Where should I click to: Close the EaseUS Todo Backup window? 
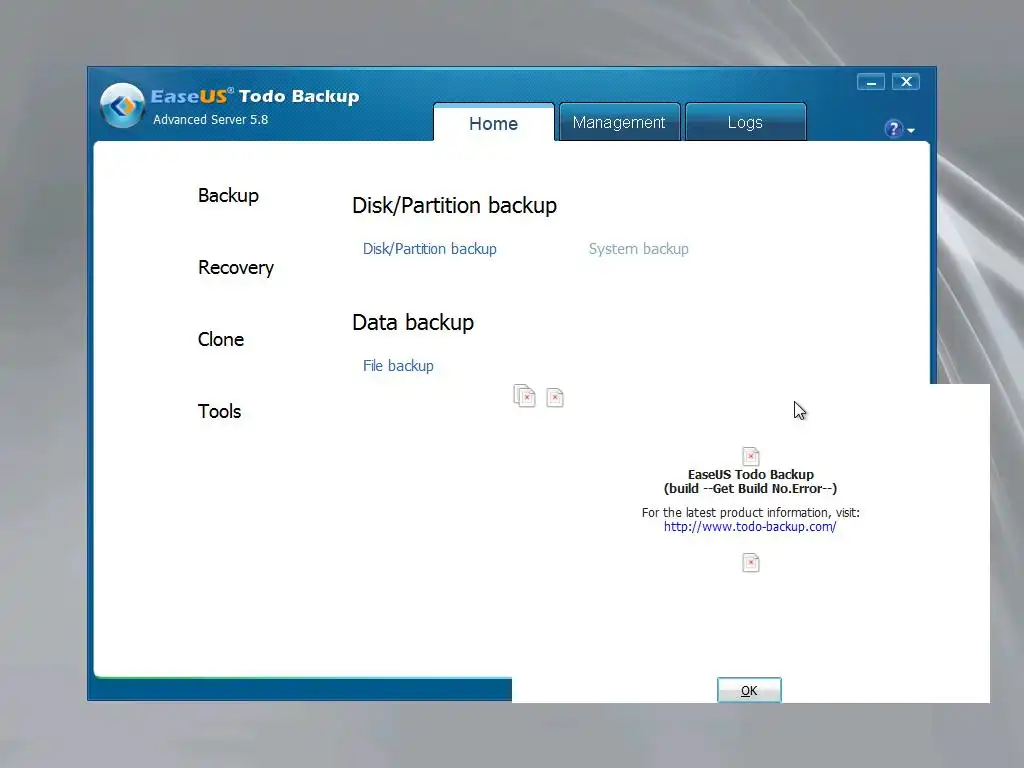pos(906,82)
